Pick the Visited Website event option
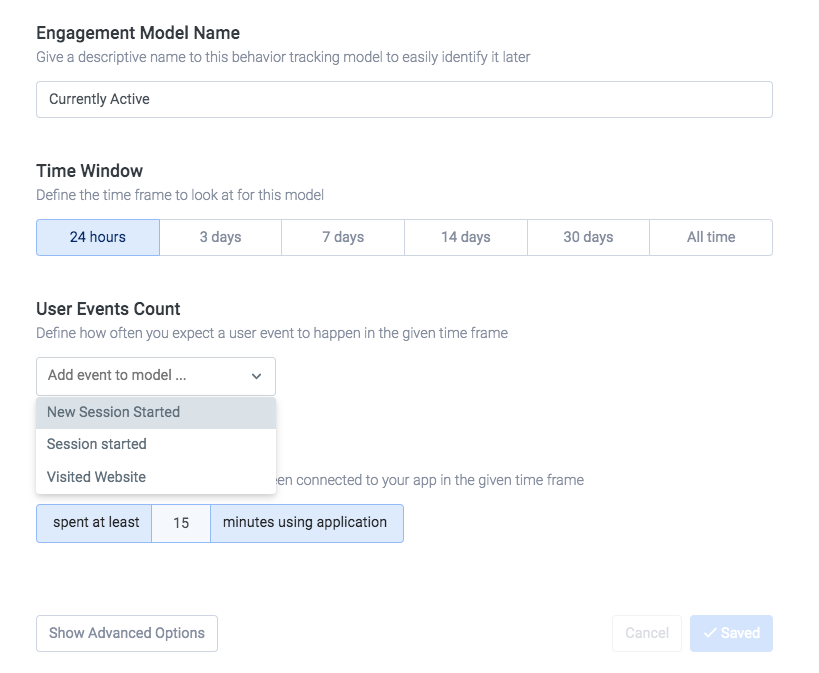819x673 pixels. 156,477
